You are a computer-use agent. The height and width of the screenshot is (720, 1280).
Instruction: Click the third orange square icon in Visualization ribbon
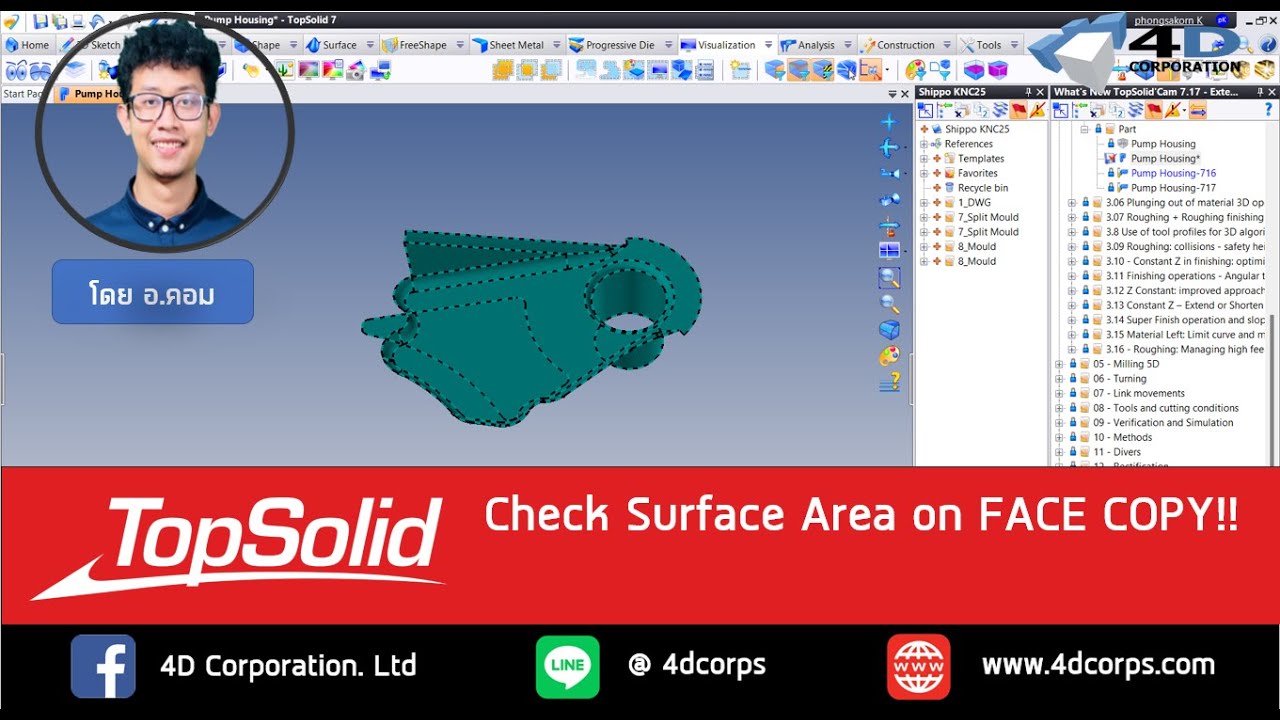coord(550,70)
